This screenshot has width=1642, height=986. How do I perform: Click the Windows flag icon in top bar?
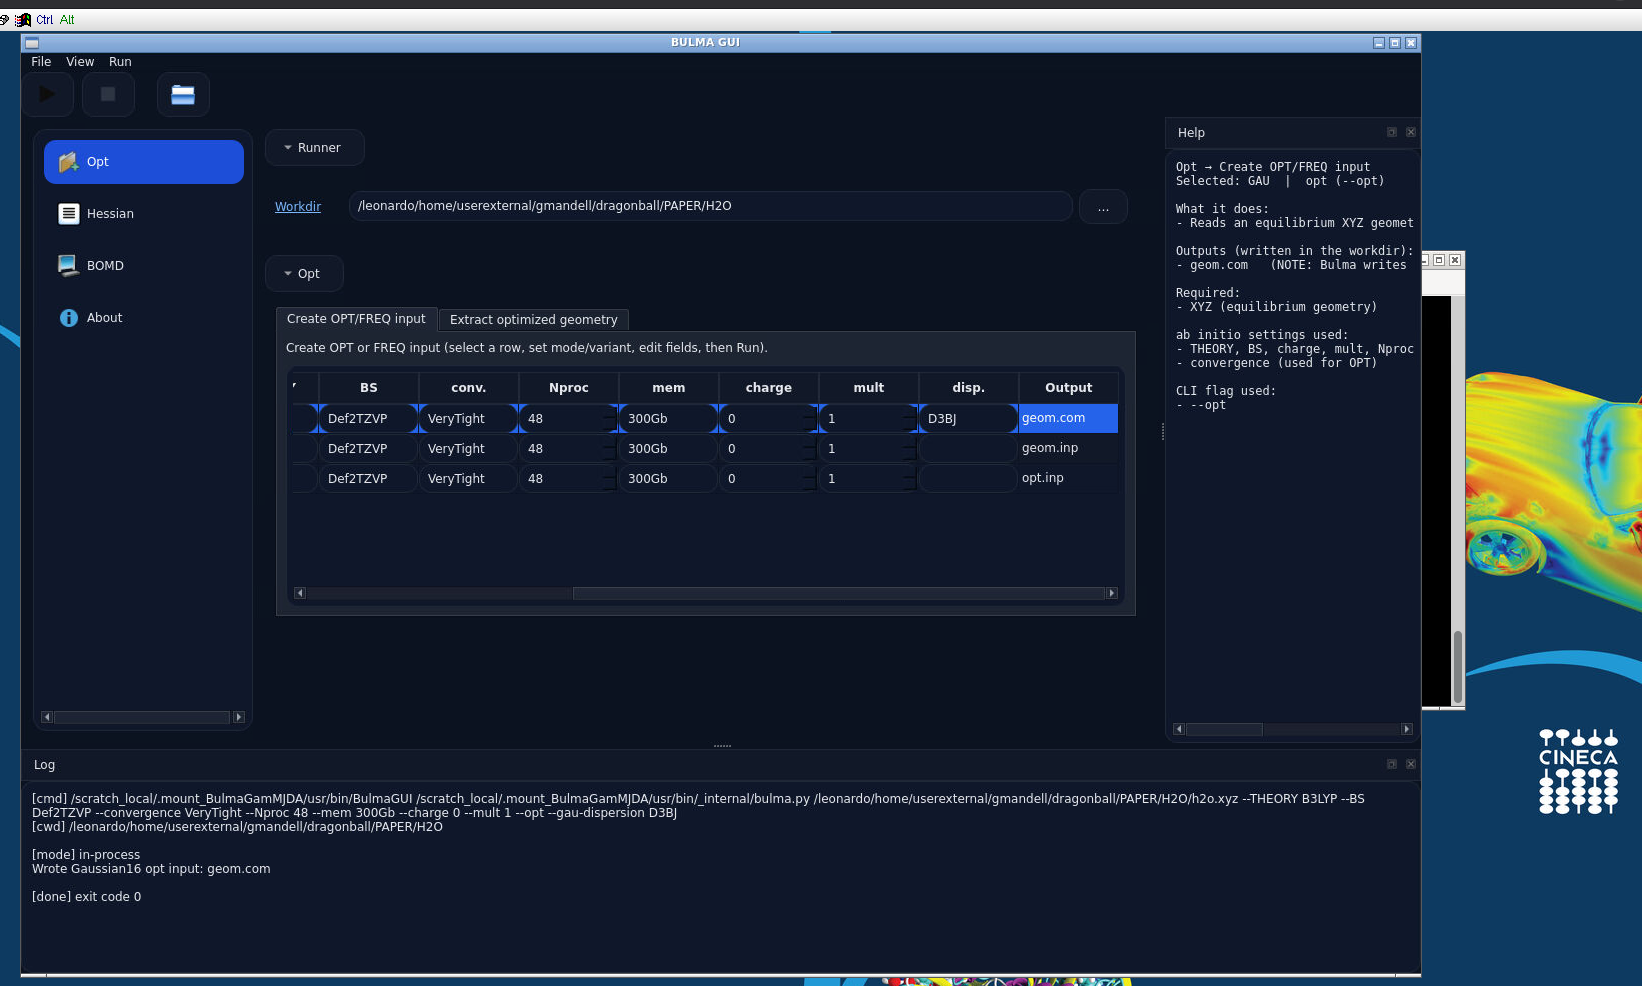coord(23,20)
